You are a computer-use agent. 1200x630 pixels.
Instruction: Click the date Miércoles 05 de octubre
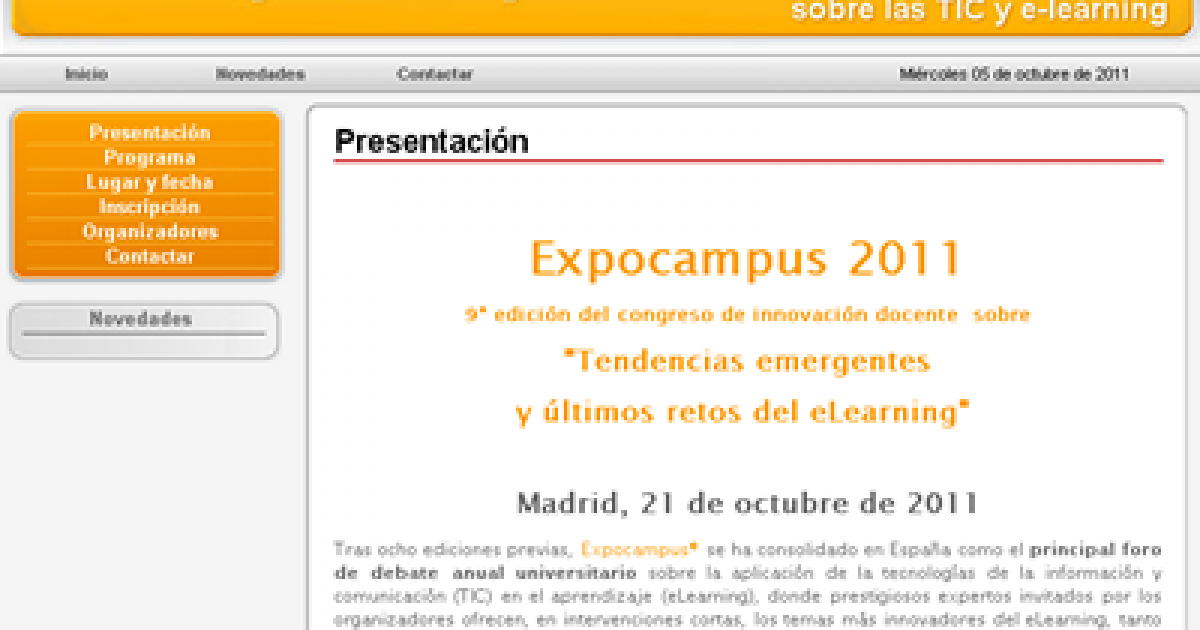pyautogui.click(x=1013, y=74)
